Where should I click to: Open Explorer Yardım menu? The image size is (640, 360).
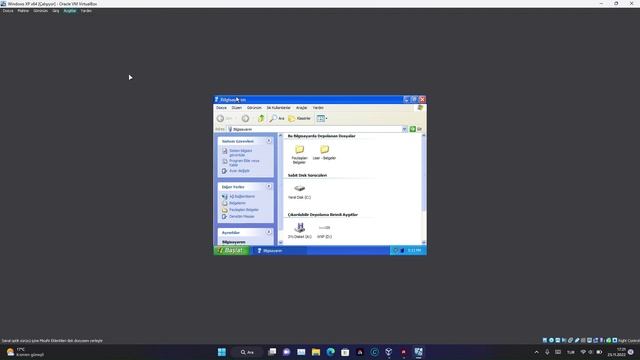click(x=318, y=108)
